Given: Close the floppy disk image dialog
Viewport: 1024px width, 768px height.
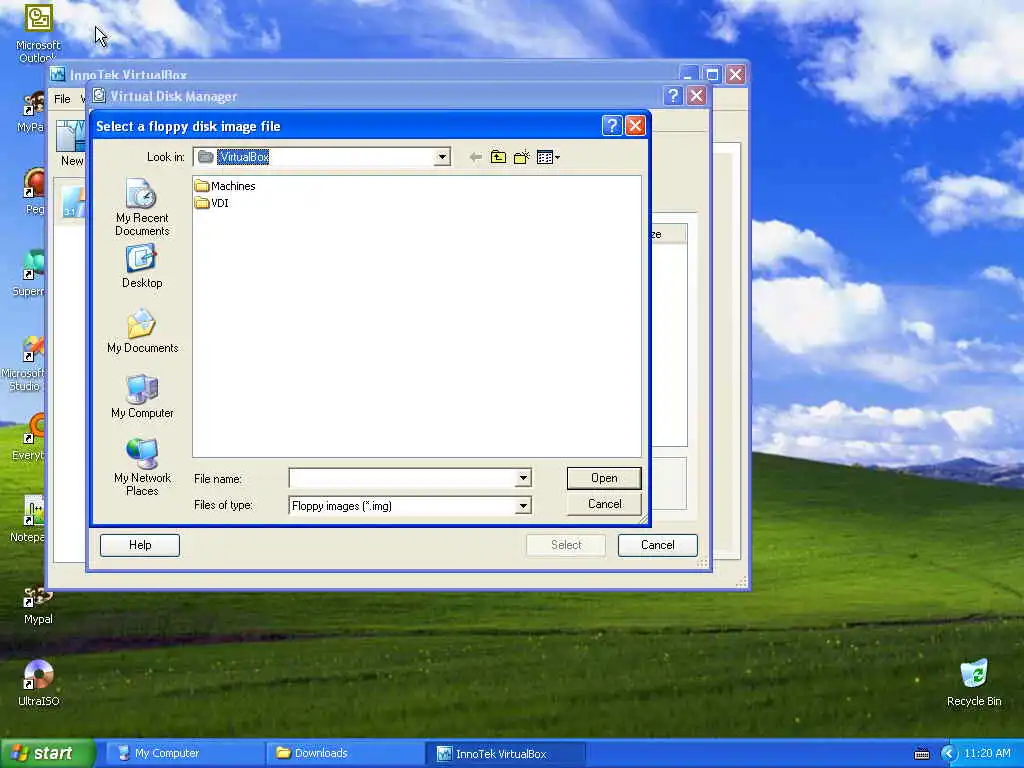Looking at the screenshot, I should point(635,125).
